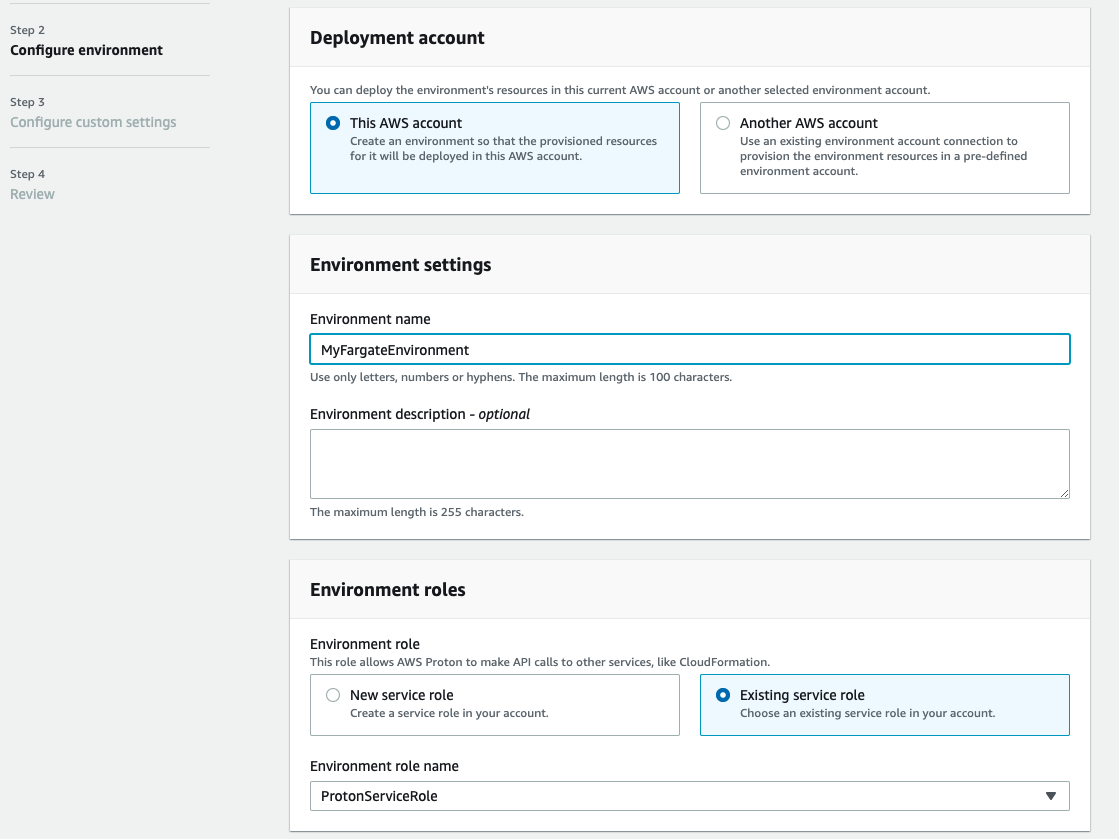The width and height of the screenshot is (1119, 839).
Task: Click the Deployment account heading
Action: coord(397,38)
